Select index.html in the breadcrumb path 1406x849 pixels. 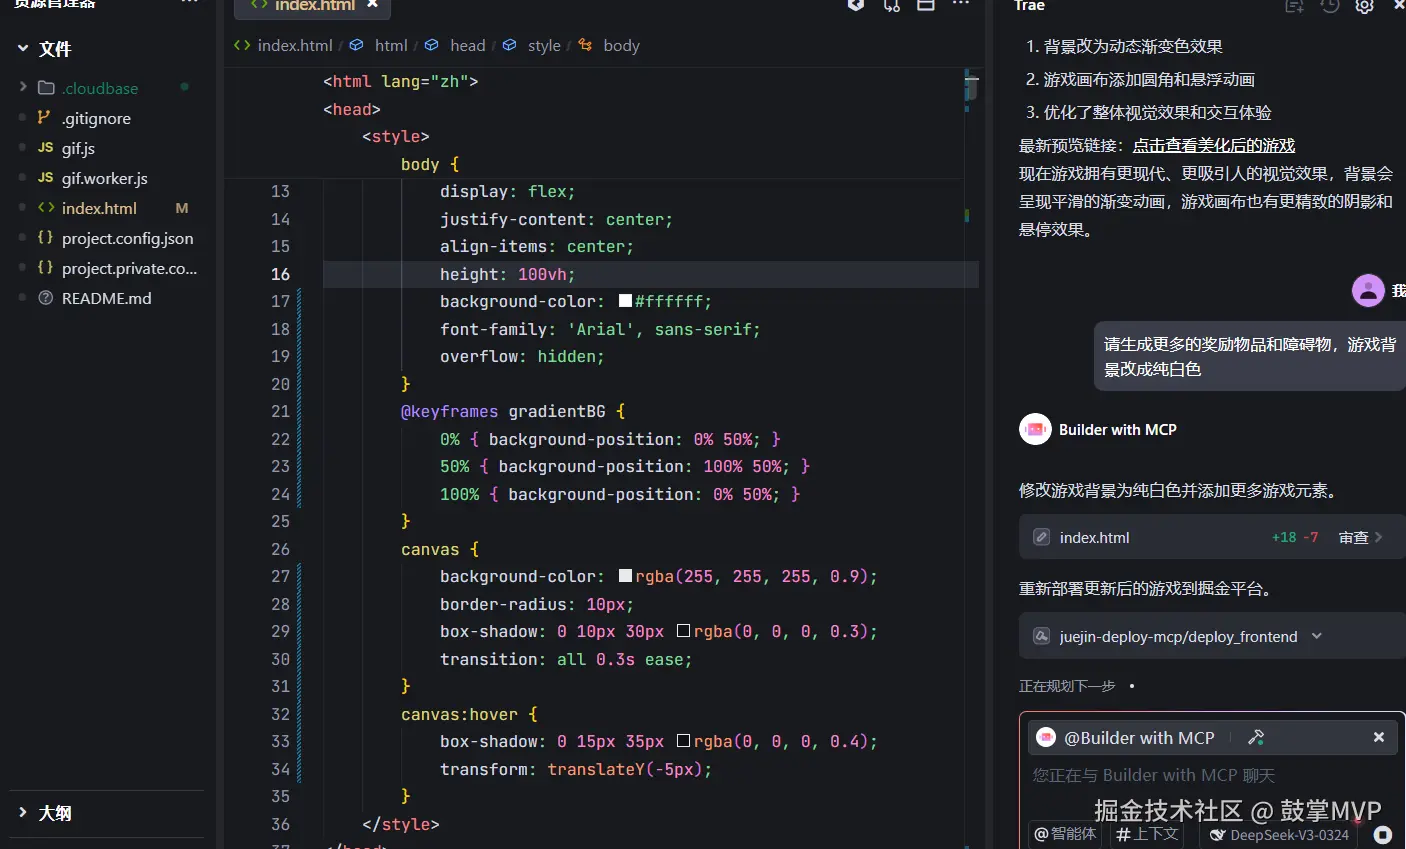click(294, 45)
